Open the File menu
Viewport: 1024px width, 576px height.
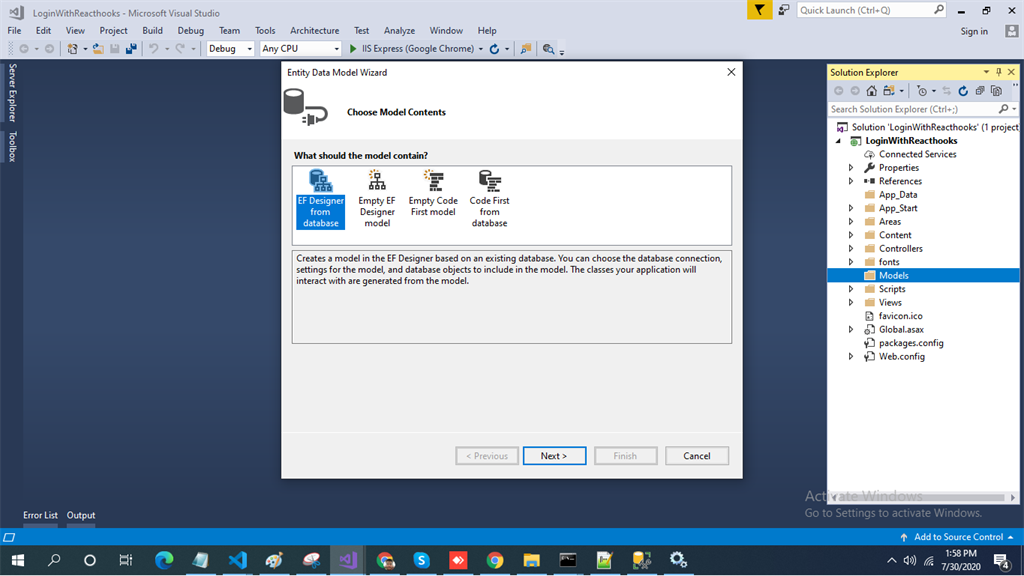pos(14,31)
